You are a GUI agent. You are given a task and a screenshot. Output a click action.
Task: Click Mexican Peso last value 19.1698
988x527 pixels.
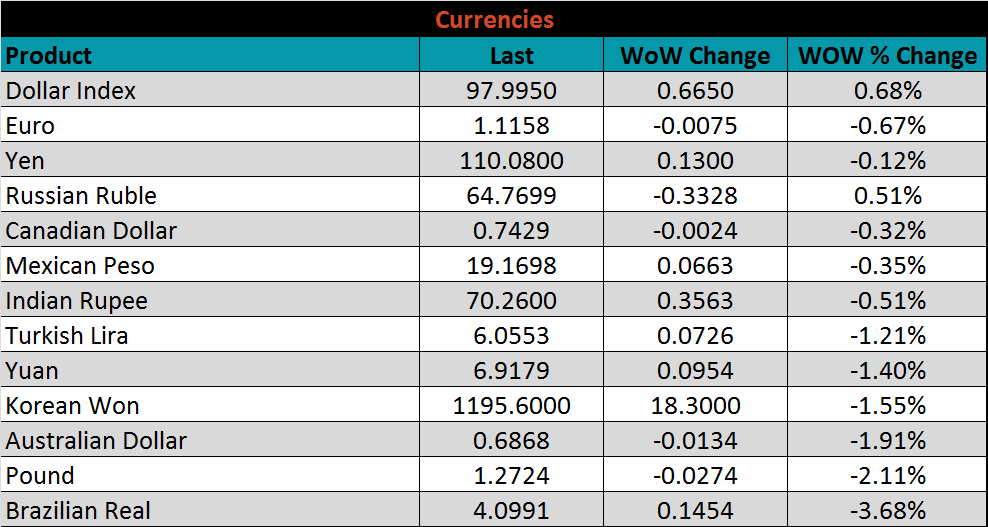click(511, 266)
